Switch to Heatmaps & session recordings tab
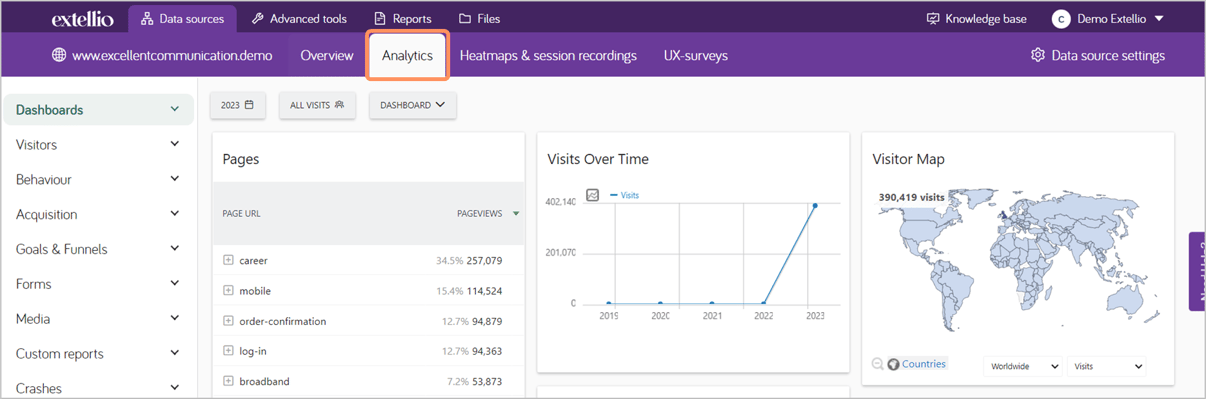This screenshot has width=1206, height=399. 548,55
